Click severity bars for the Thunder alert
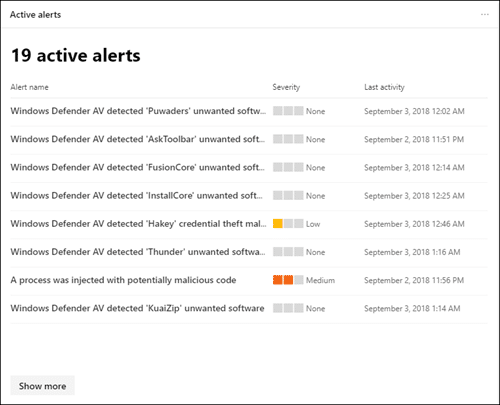 pos(288,252)
